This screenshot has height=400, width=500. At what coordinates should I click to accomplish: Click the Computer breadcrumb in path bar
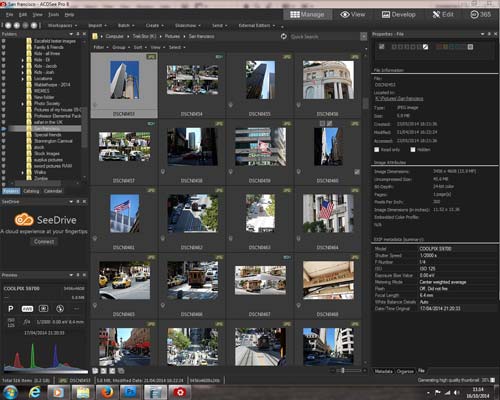(114, 36)
